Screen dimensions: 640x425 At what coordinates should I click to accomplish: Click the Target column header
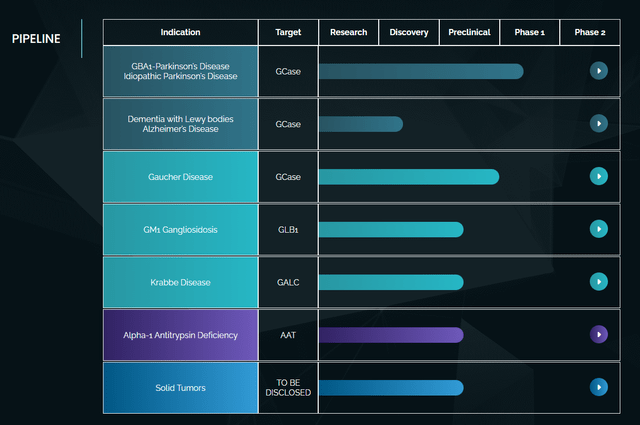coord(288,32)
